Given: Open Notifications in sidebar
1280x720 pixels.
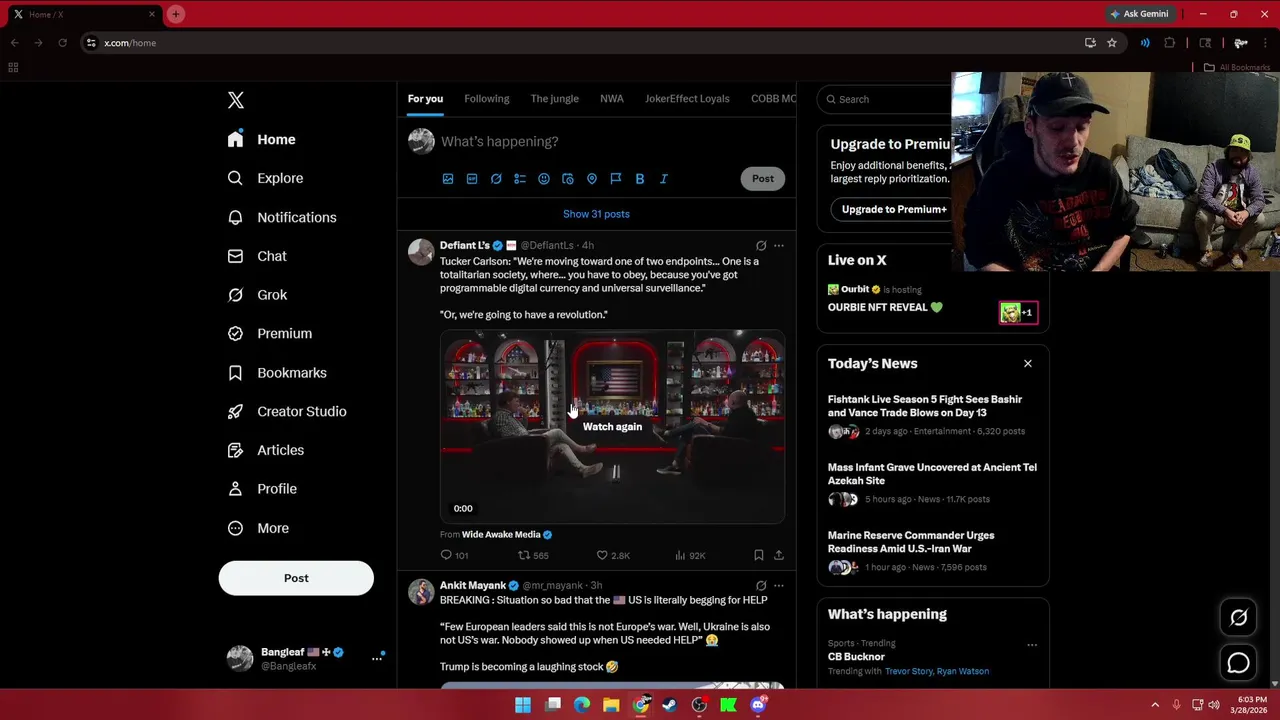Looking at the screenshot, I should (282, 217).
